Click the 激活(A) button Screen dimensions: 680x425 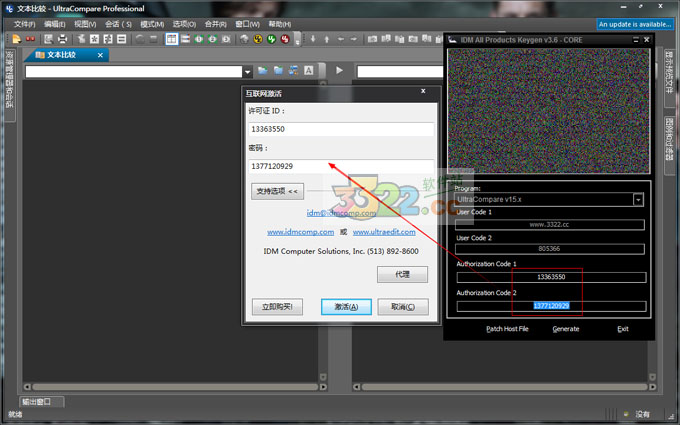point(346,307)
